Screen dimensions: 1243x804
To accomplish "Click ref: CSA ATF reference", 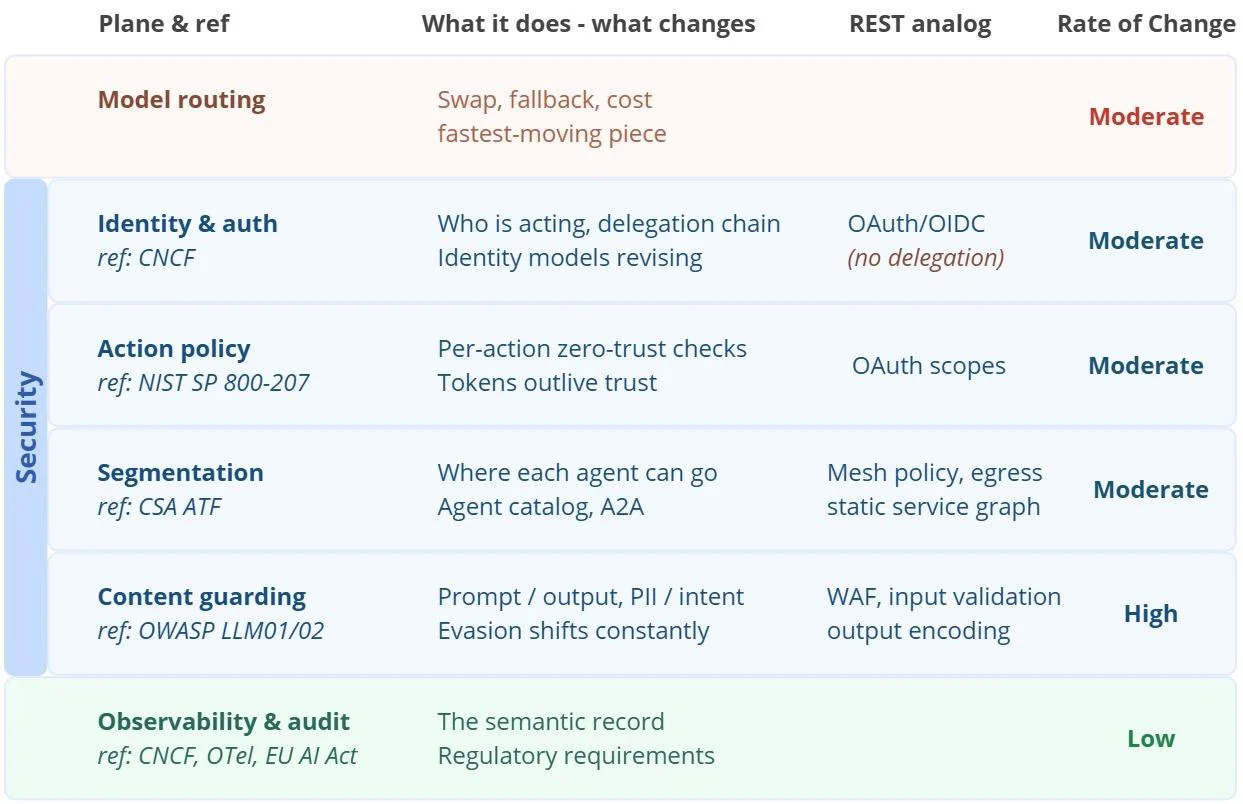I will click(159, 507).
